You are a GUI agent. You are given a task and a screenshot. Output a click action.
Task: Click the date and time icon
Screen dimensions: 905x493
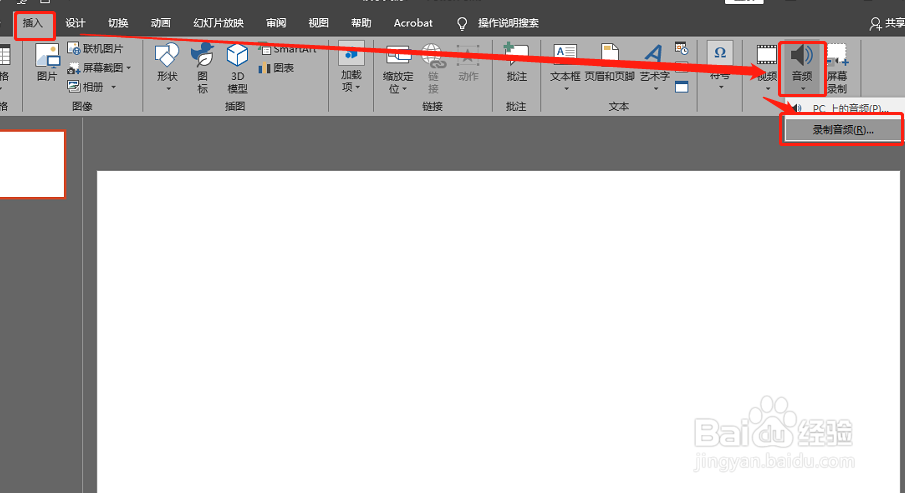(682, 48)
